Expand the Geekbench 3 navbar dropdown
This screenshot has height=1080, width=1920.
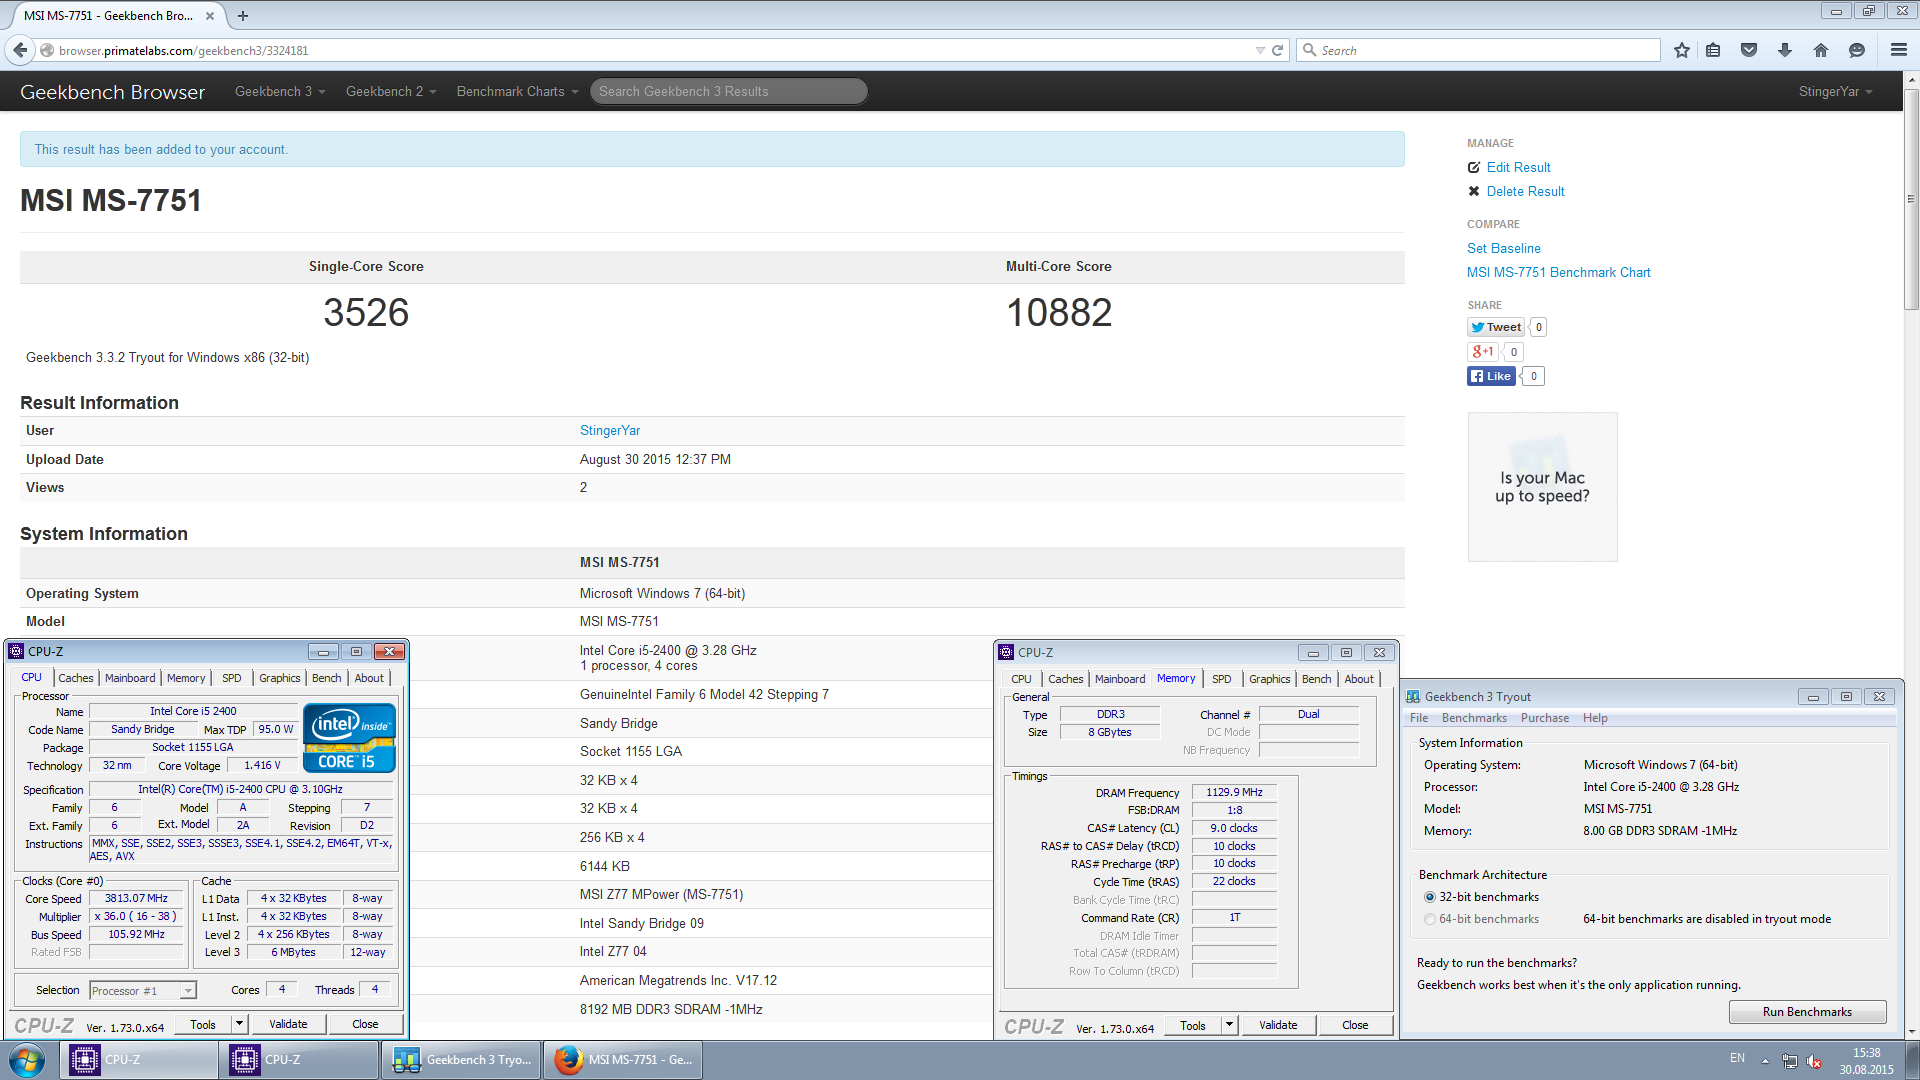point(280,91)
